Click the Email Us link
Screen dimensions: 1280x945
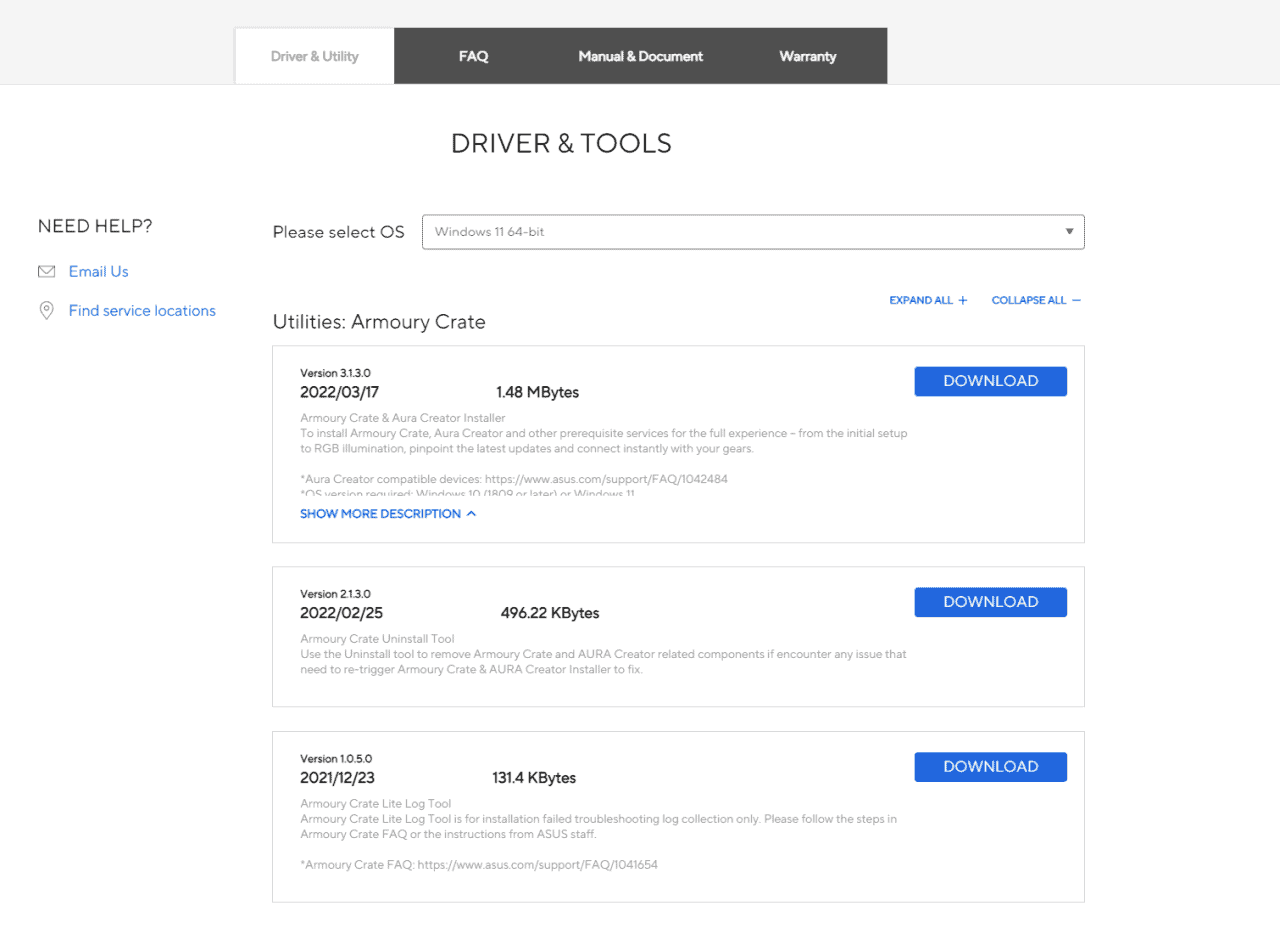tap(98, 272)
